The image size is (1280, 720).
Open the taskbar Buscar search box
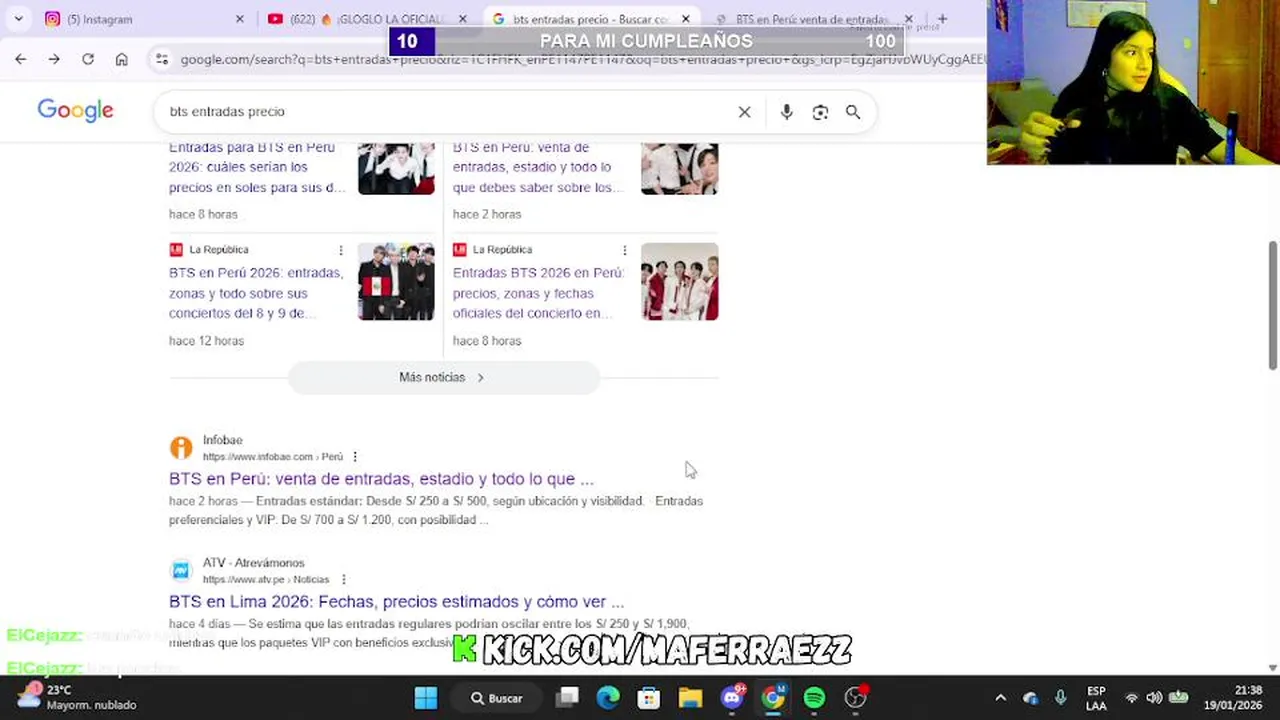497,698
